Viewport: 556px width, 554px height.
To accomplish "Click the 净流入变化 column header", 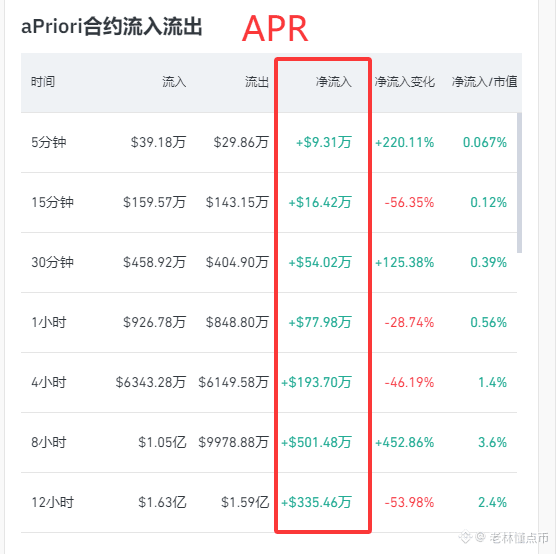I will pyautogui.click(x=405, y=82).
